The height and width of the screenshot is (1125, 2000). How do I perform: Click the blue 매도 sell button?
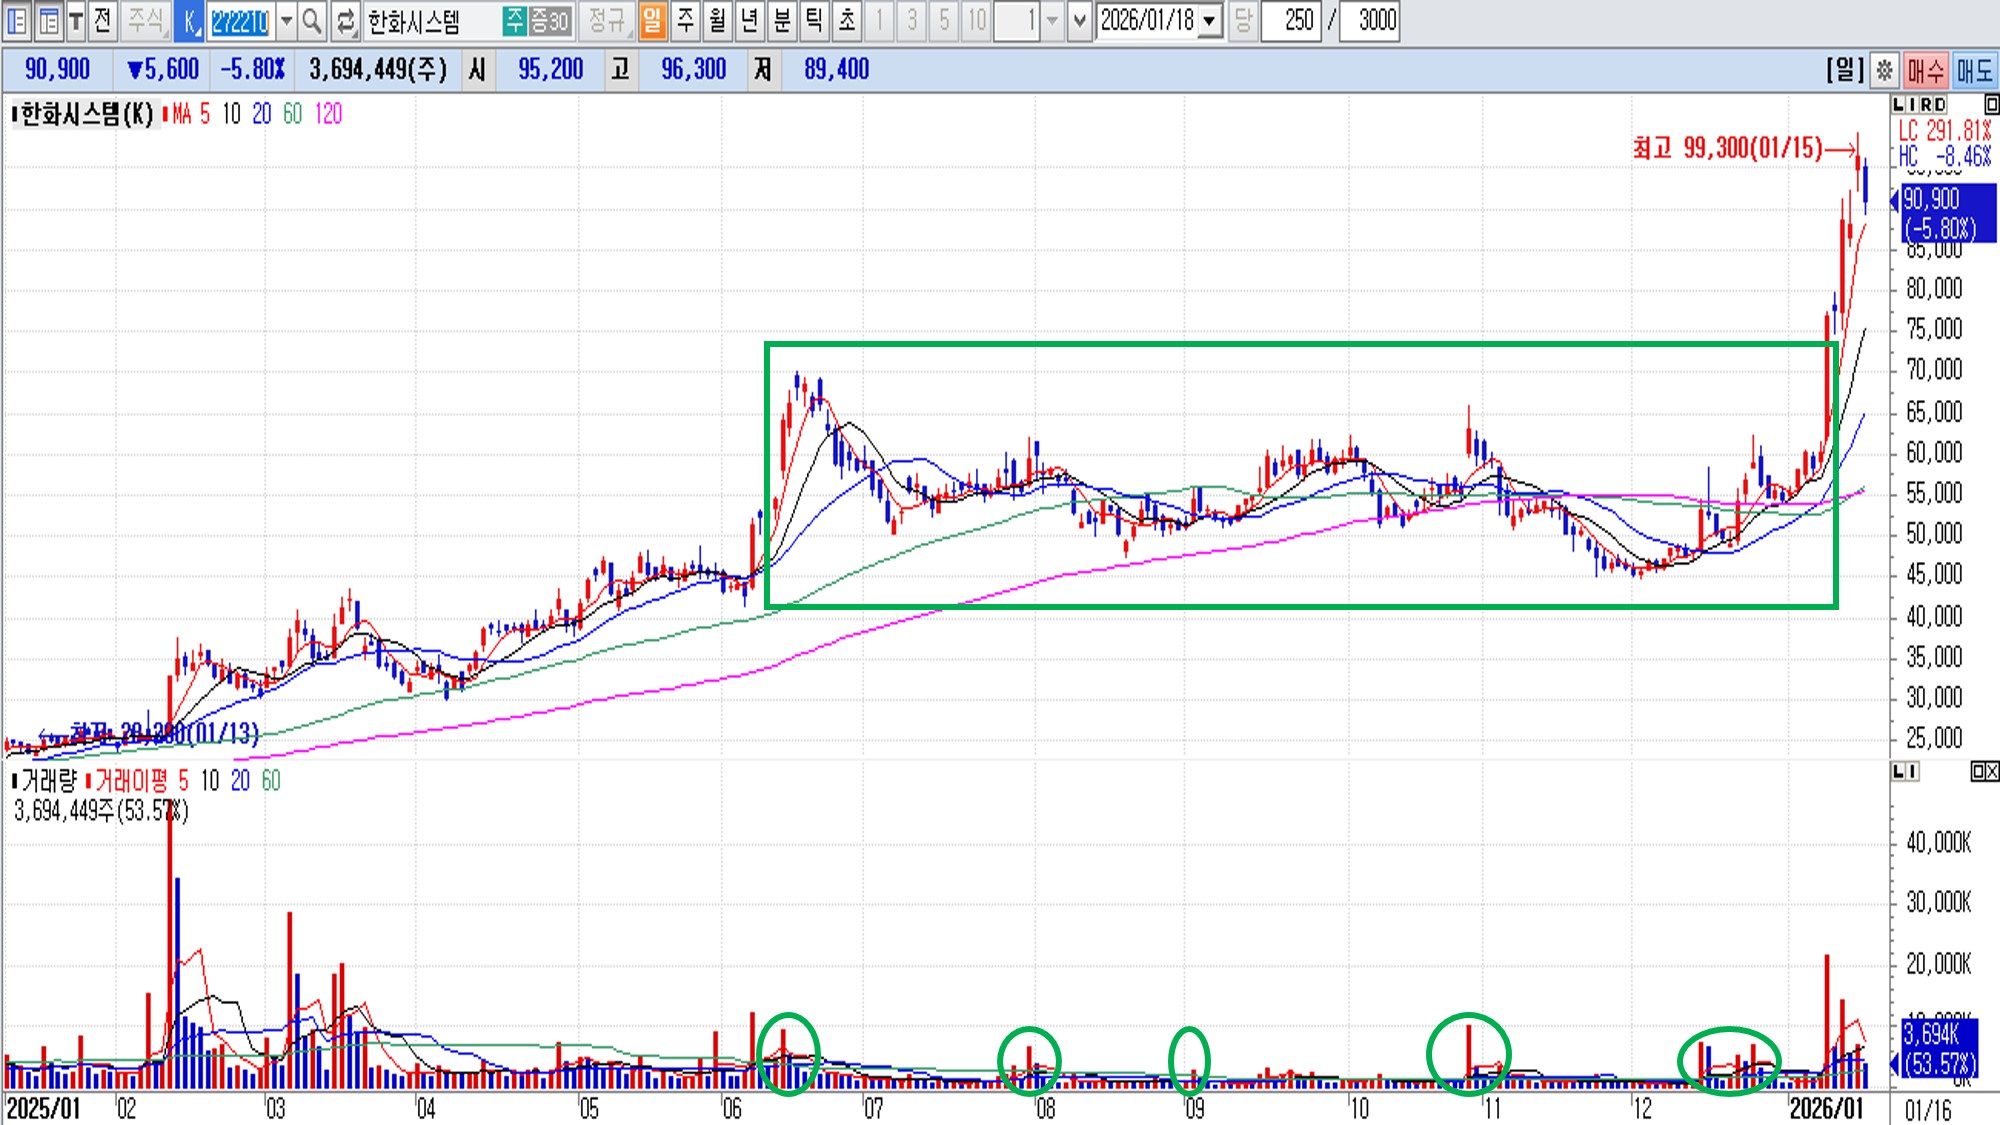click(1974, 70)
